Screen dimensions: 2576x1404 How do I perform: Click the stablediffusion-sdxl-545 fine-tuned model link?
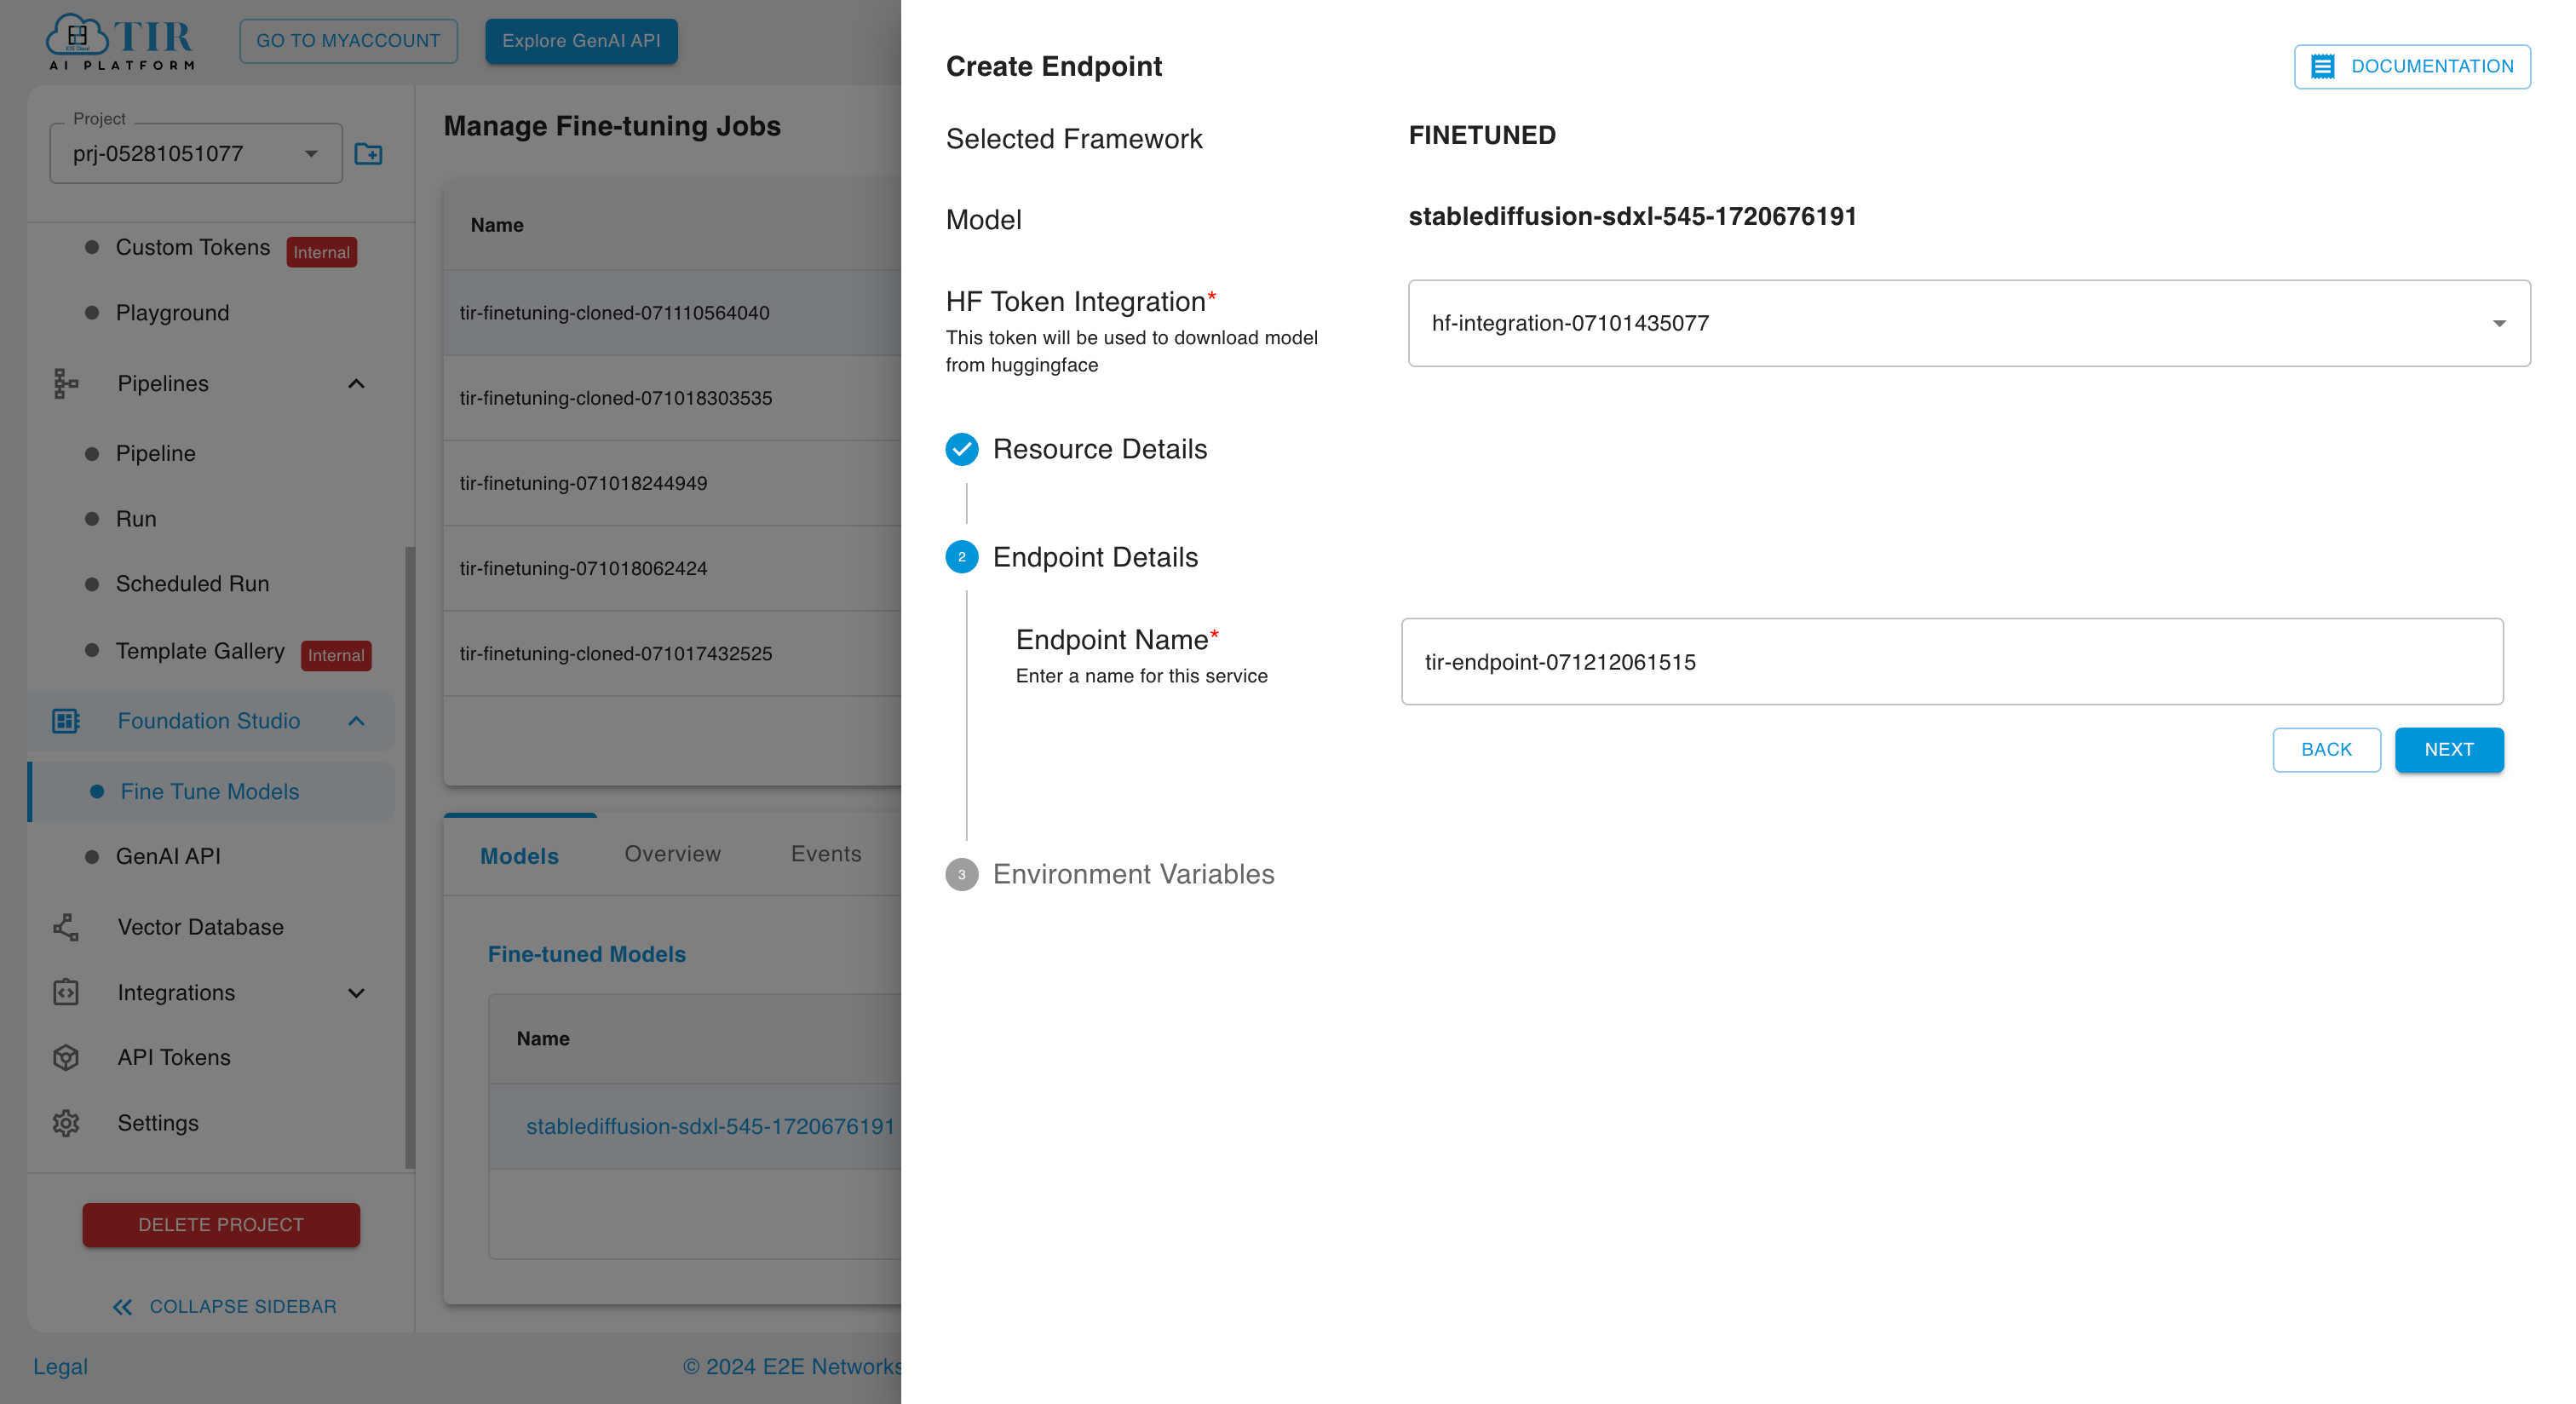pos(709,1125)
